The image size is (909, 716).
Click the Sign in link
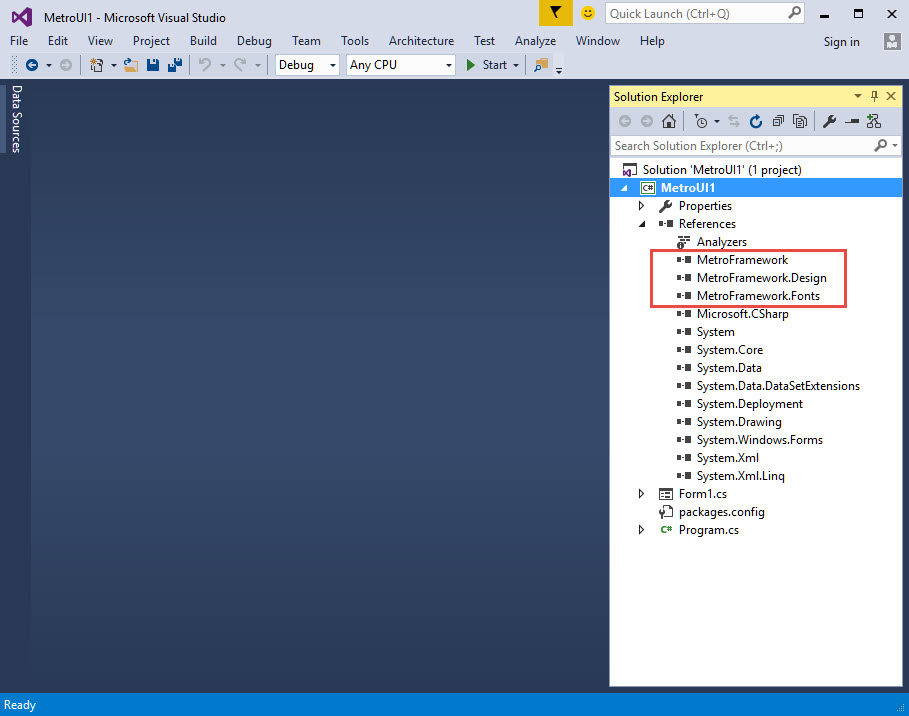click(841, 42)
